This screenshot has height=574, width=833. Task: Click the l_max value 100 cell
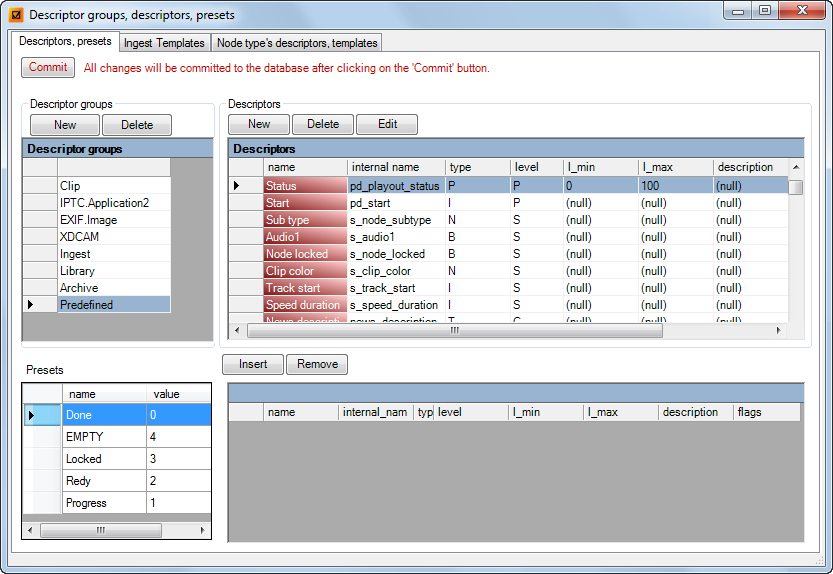[x=676, y=185]
